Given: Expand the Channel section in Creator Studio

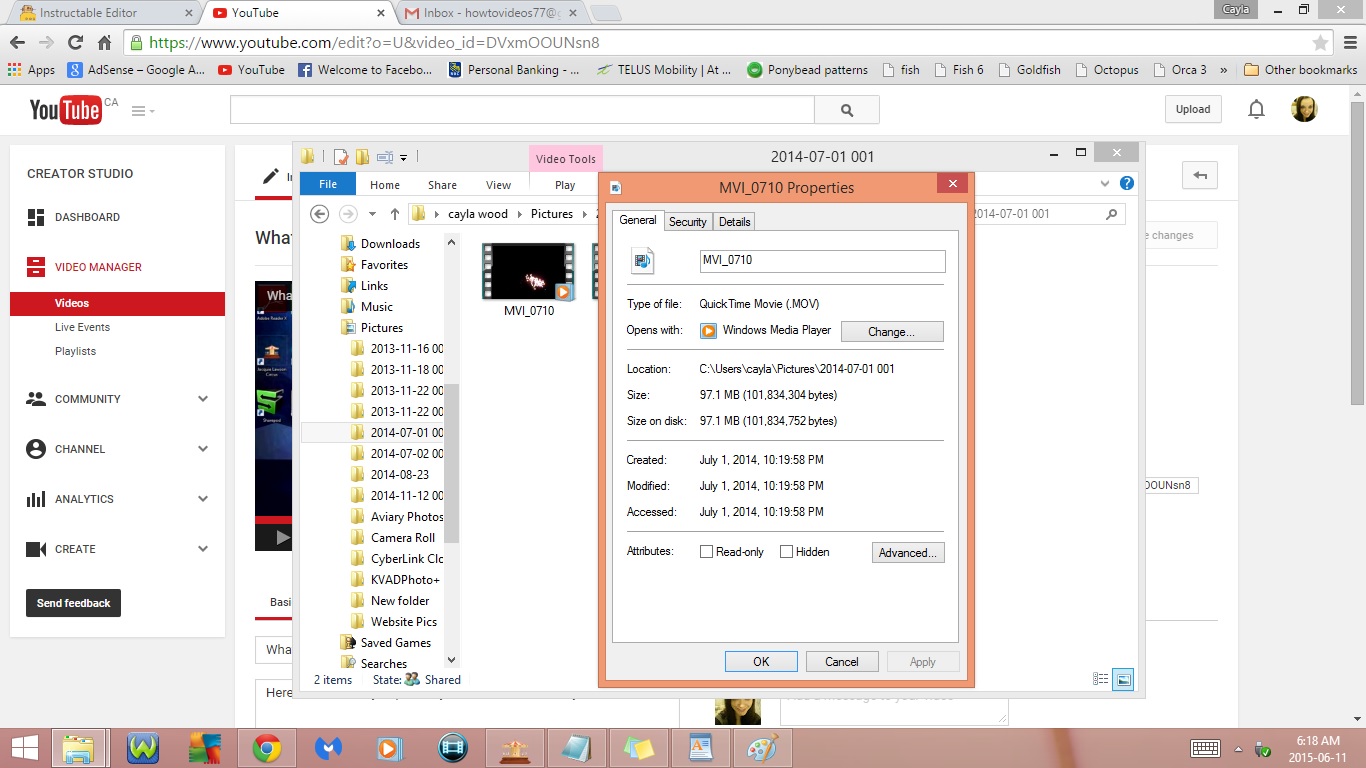Looking at the screenshot, I should [x=203, y=449].
